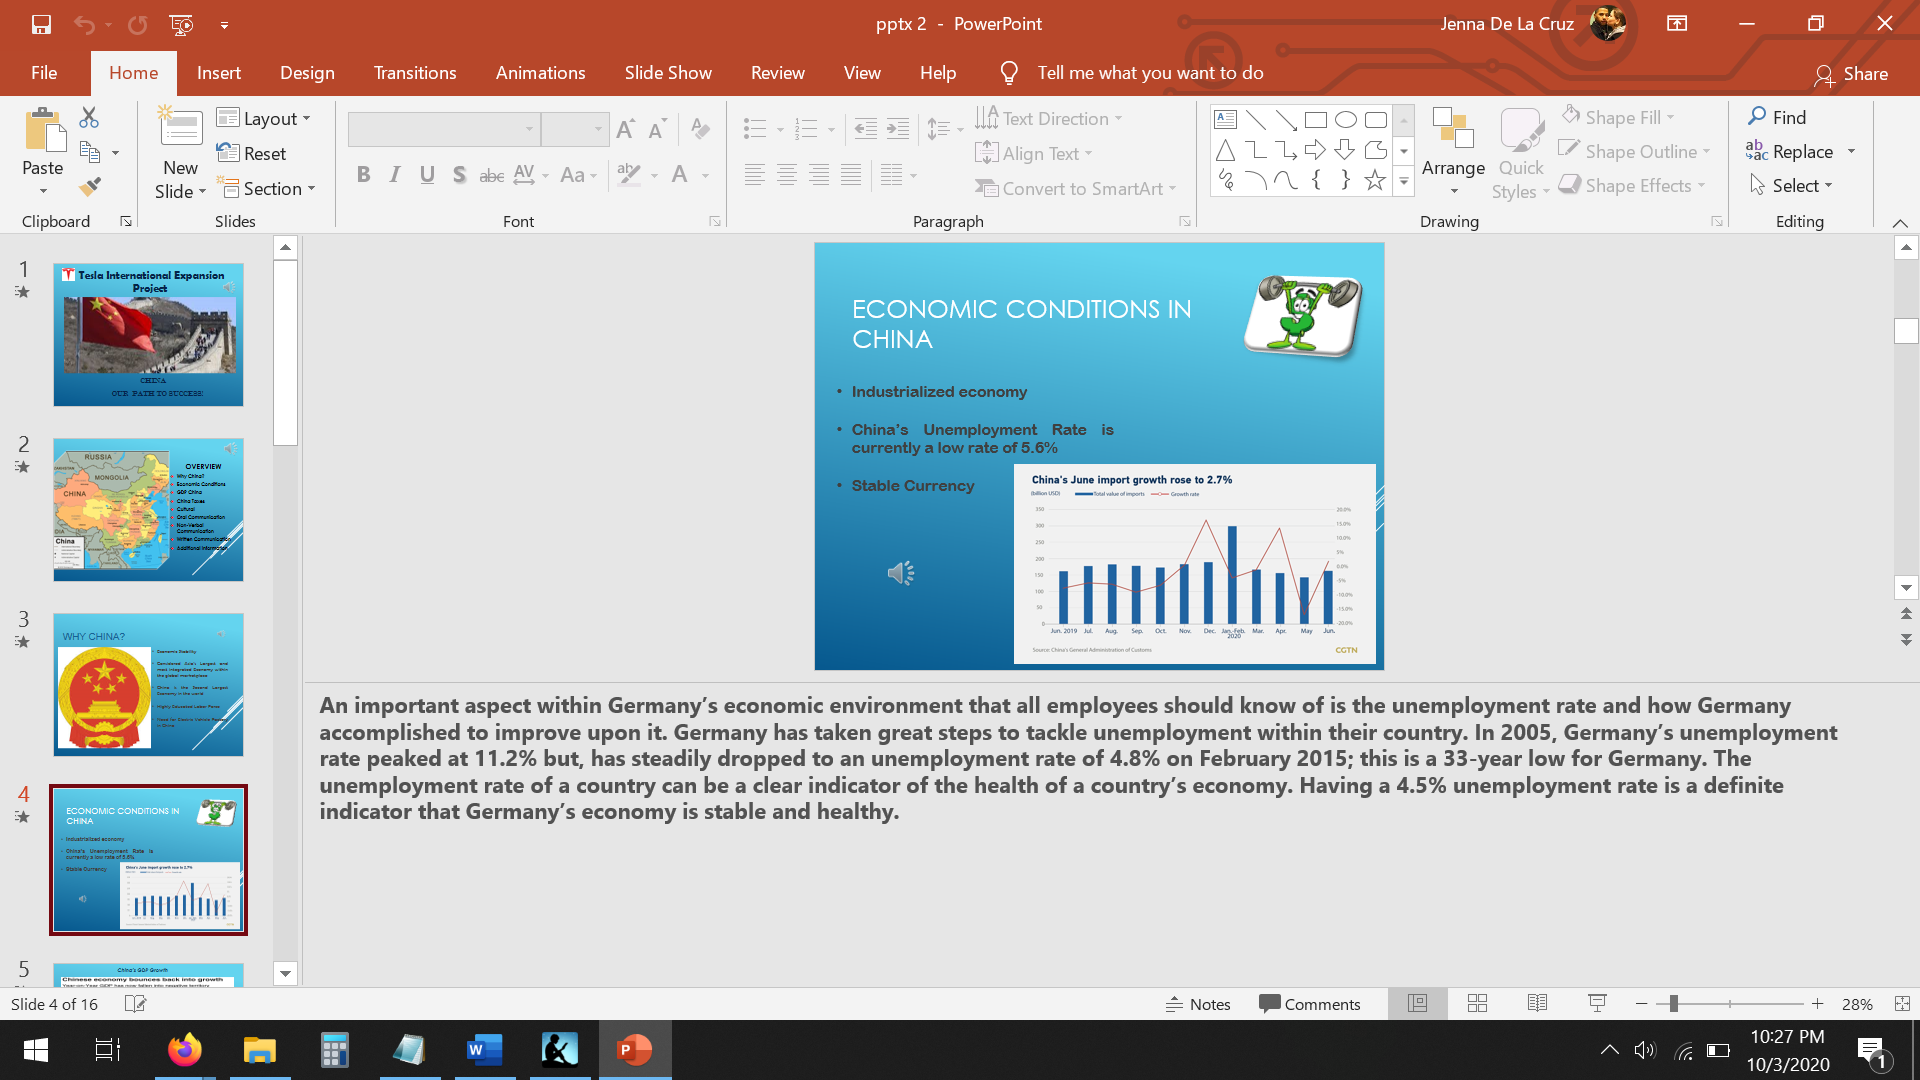Toggle bulleted list formatting
Viewport: 1920px width, 1080px height.
coord(757,129)
